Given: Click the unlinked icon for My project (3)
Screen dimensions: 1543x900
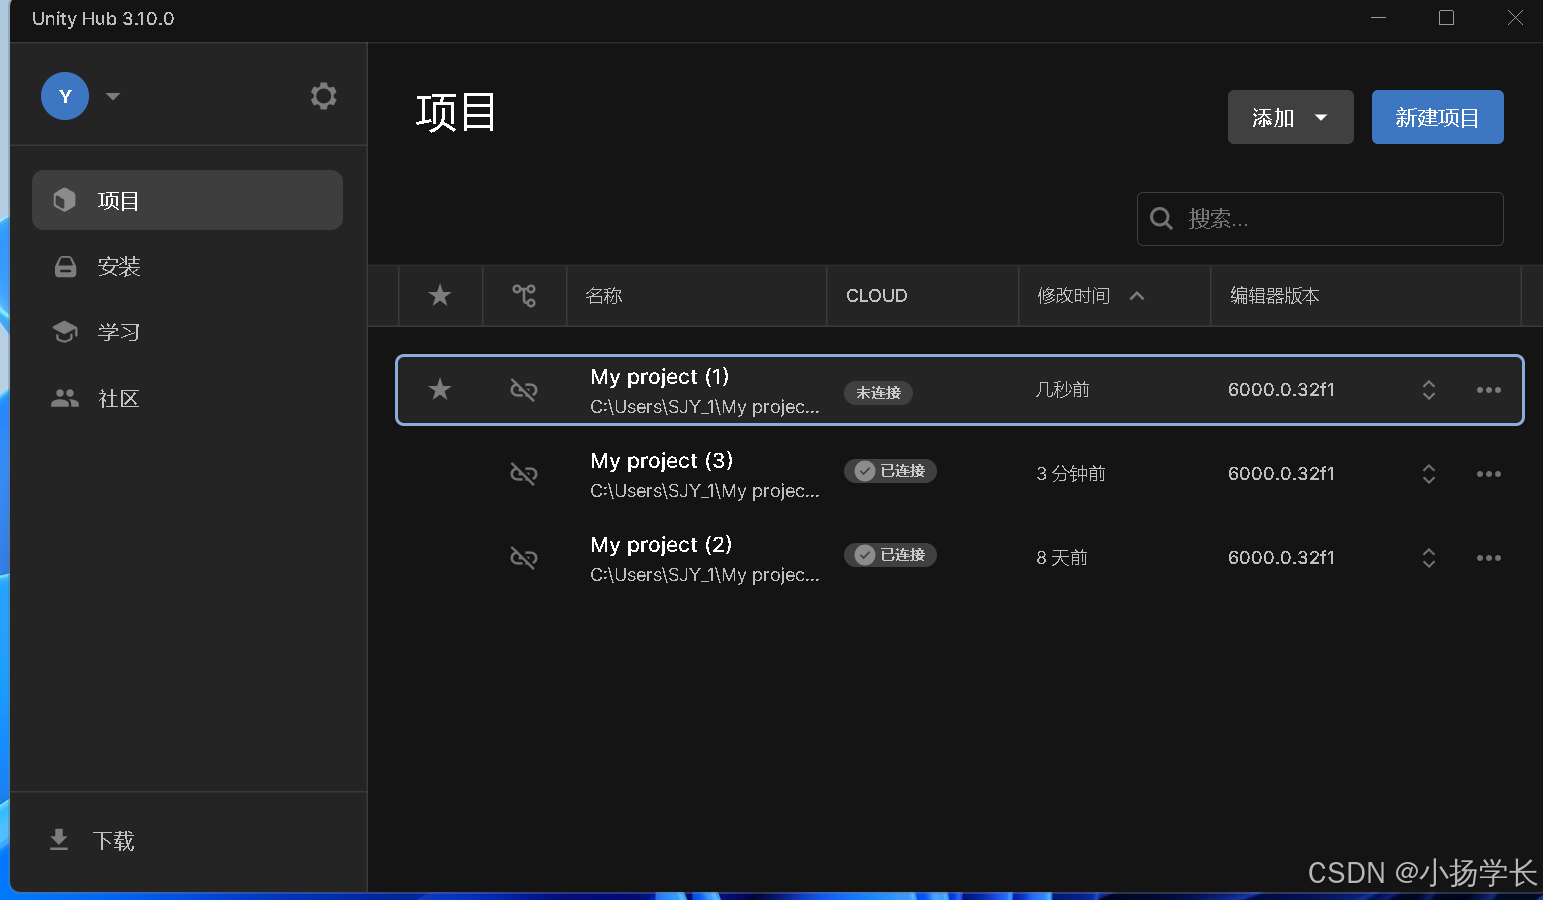Looking at the screenshot, I should [524, 473].
